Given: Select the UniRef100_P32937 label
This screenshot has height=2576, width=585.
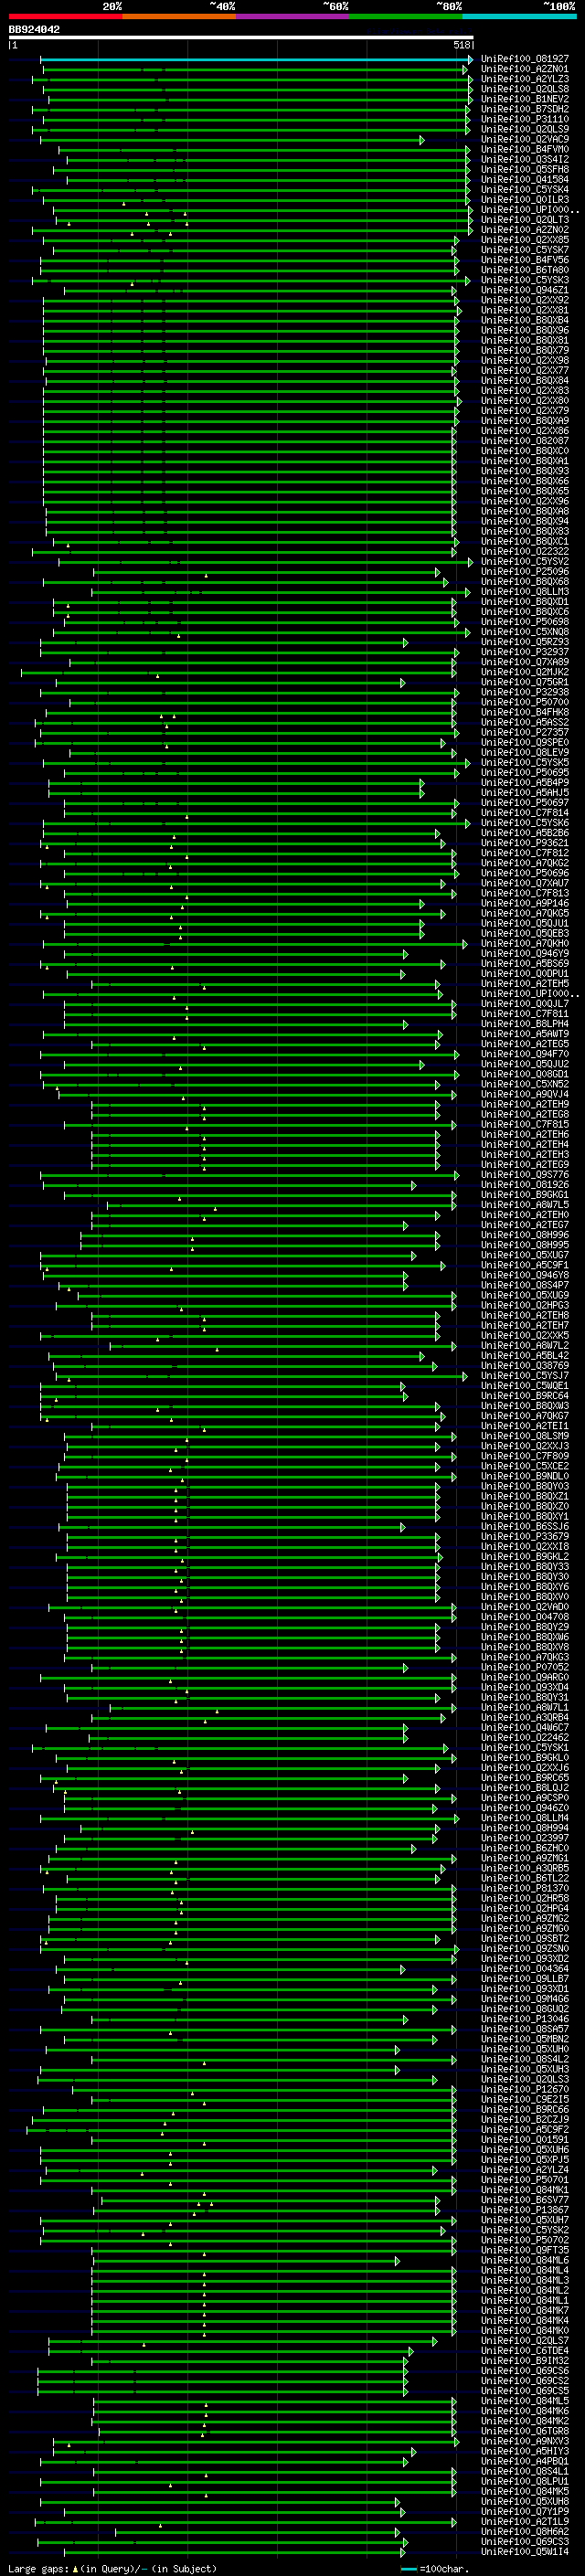Looking at the screenshot, I should coord(525,652).
